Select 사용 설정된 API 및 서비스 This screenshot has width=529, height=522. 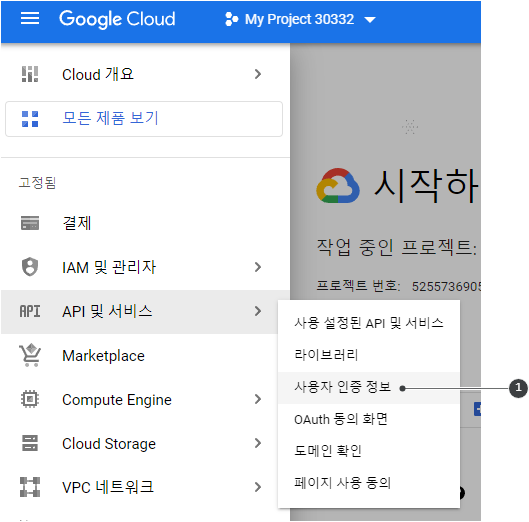coord(369,323)
